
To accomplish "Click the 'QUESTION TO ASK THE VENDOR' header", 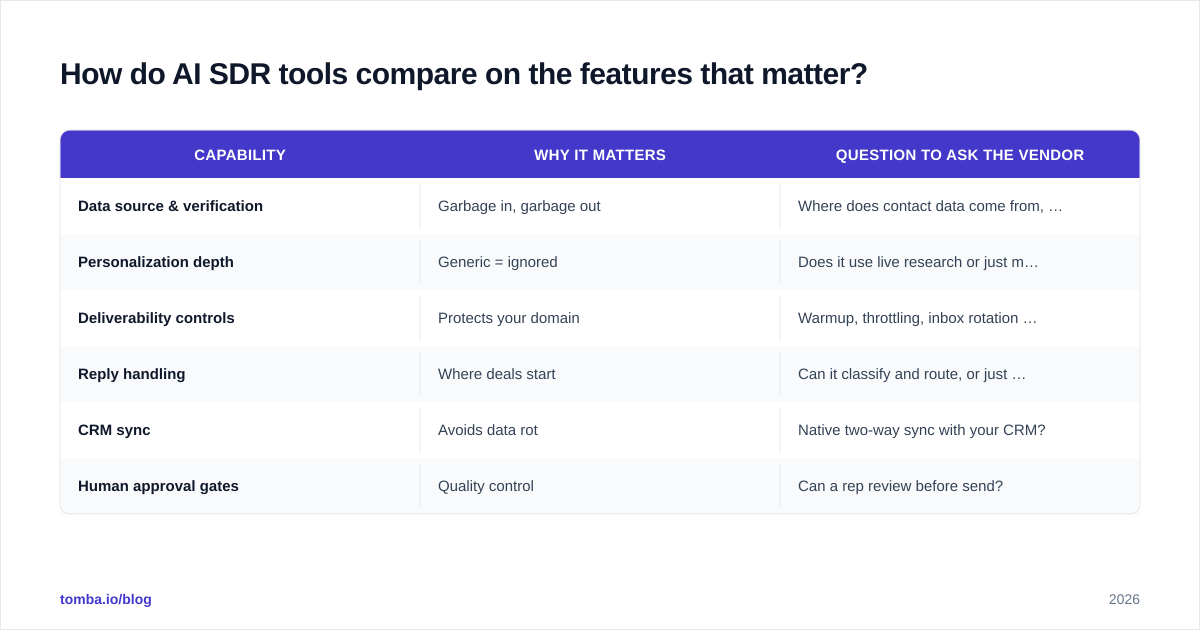I will (960, 155).
